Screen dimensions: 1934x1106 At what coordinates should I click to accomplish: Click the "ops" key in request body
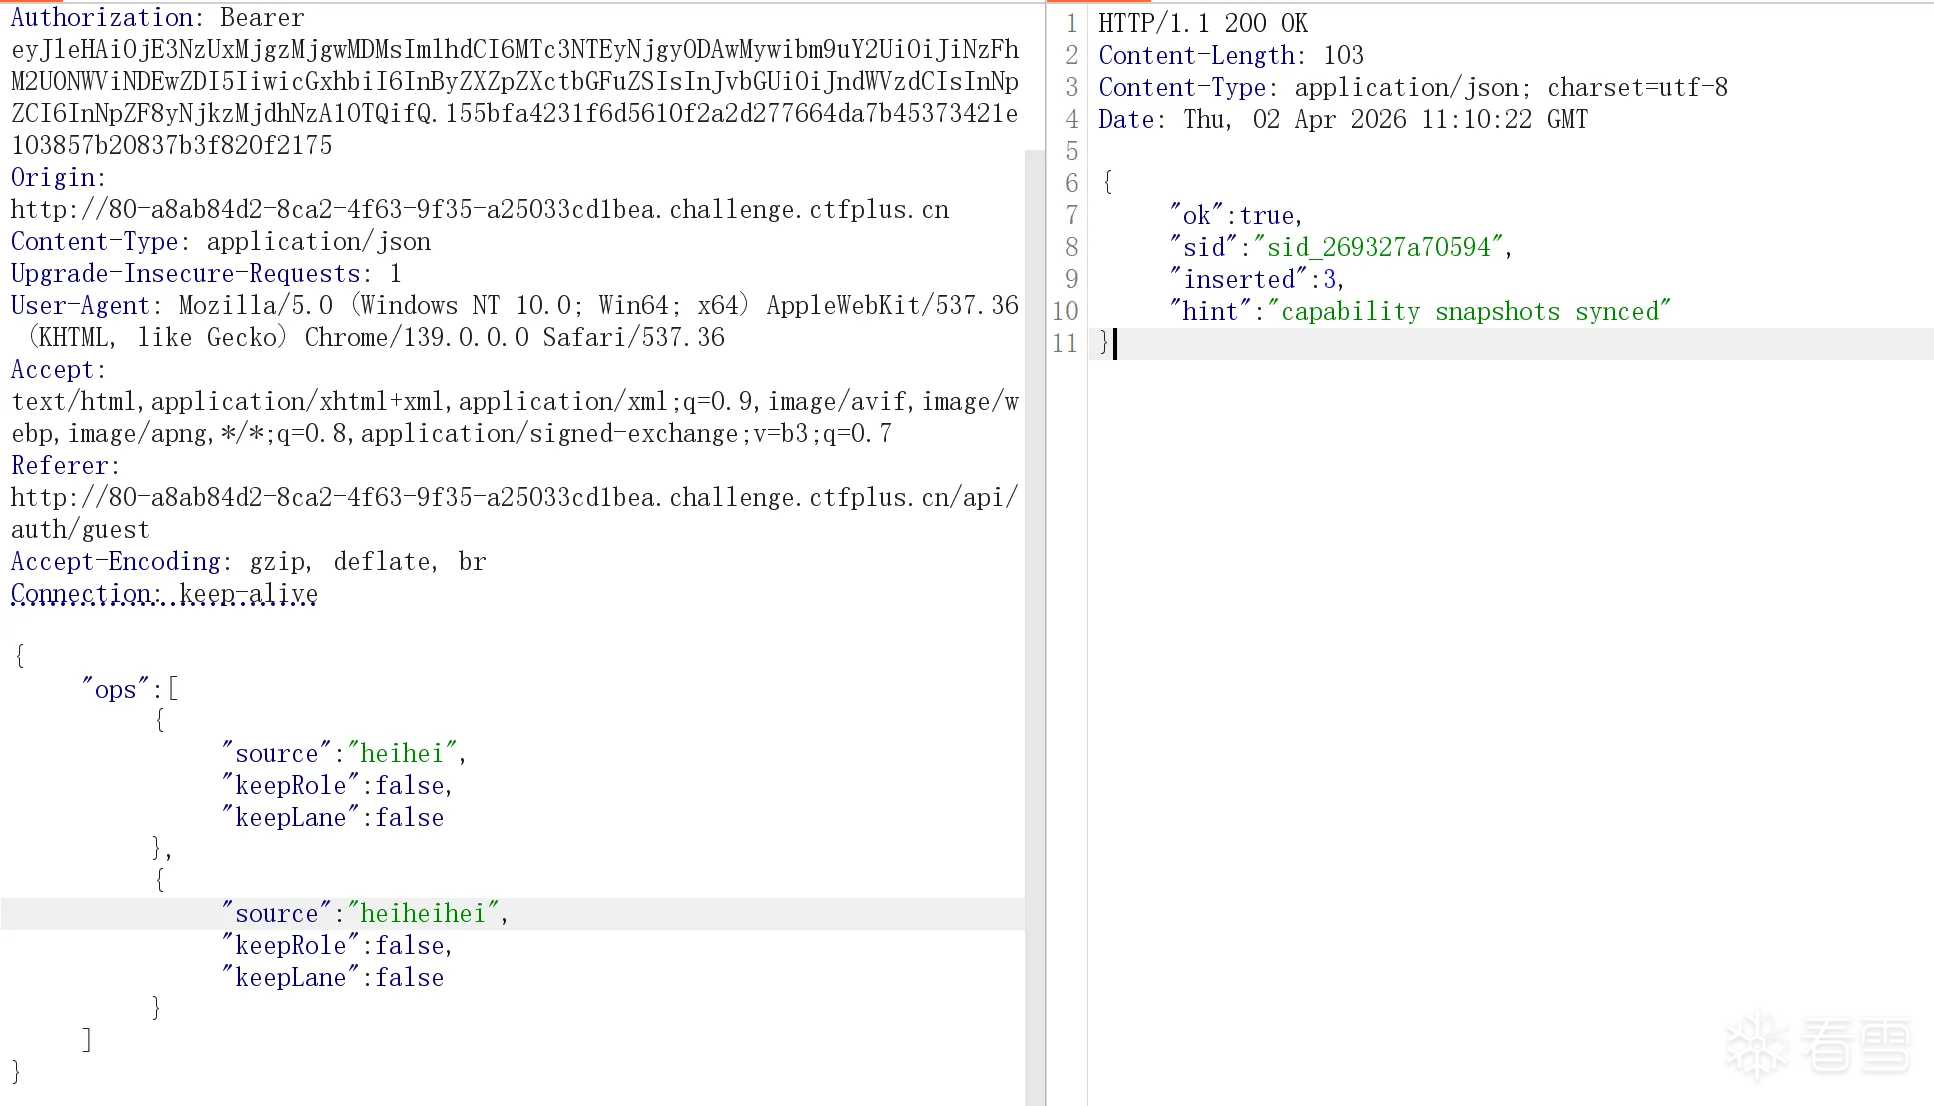pyautogui.click(x=115, y=690)
